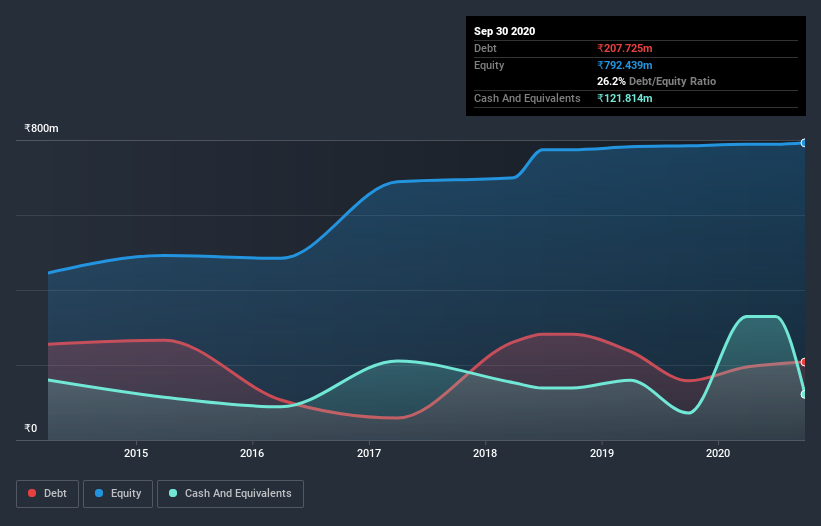The width and height of the screenshot is (821, 526).
Task: Click the 2015 x-axis label
Action: [x=136, y=453]
